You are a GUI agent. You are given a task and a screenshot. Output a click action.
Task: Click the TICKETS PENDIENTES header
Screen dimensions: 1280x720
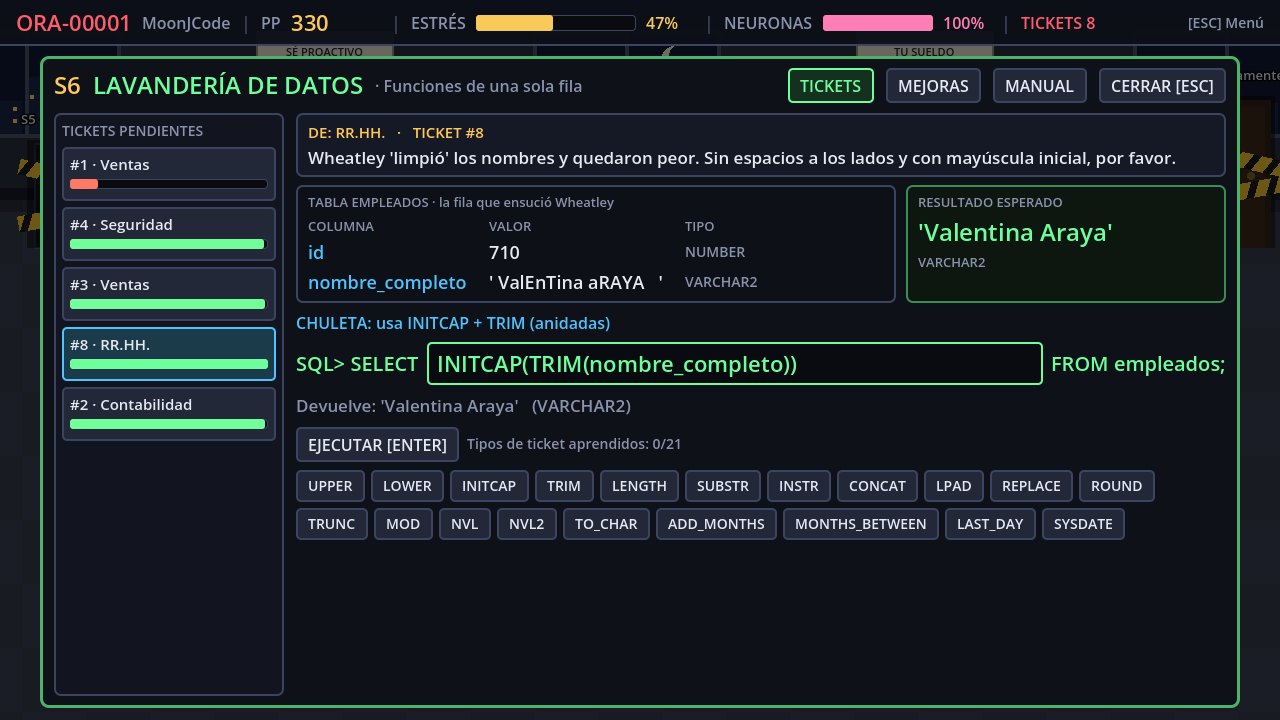click(132, 131)
